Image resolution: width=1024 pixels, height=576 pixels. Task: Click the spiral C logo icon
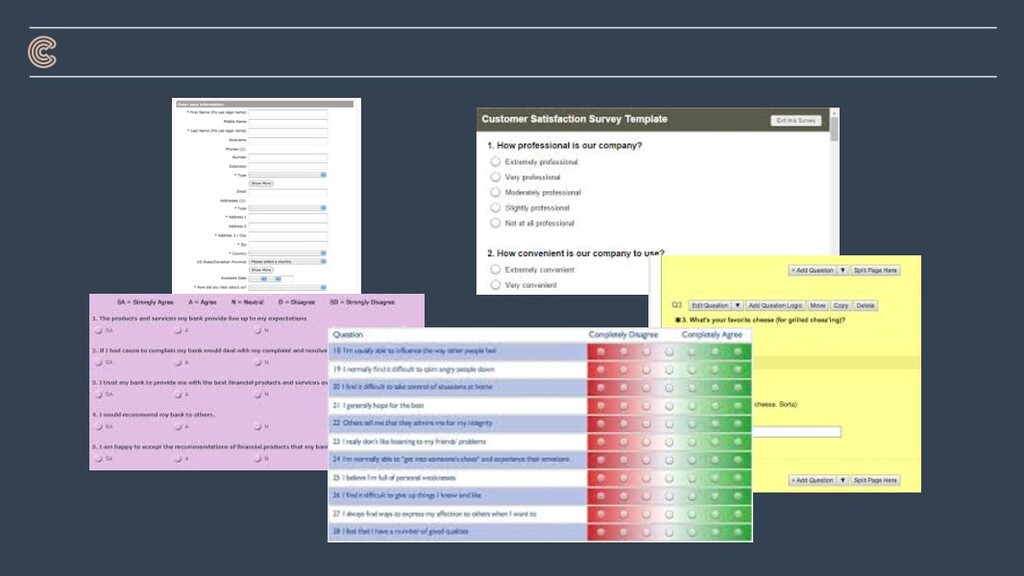pos(42,52)
